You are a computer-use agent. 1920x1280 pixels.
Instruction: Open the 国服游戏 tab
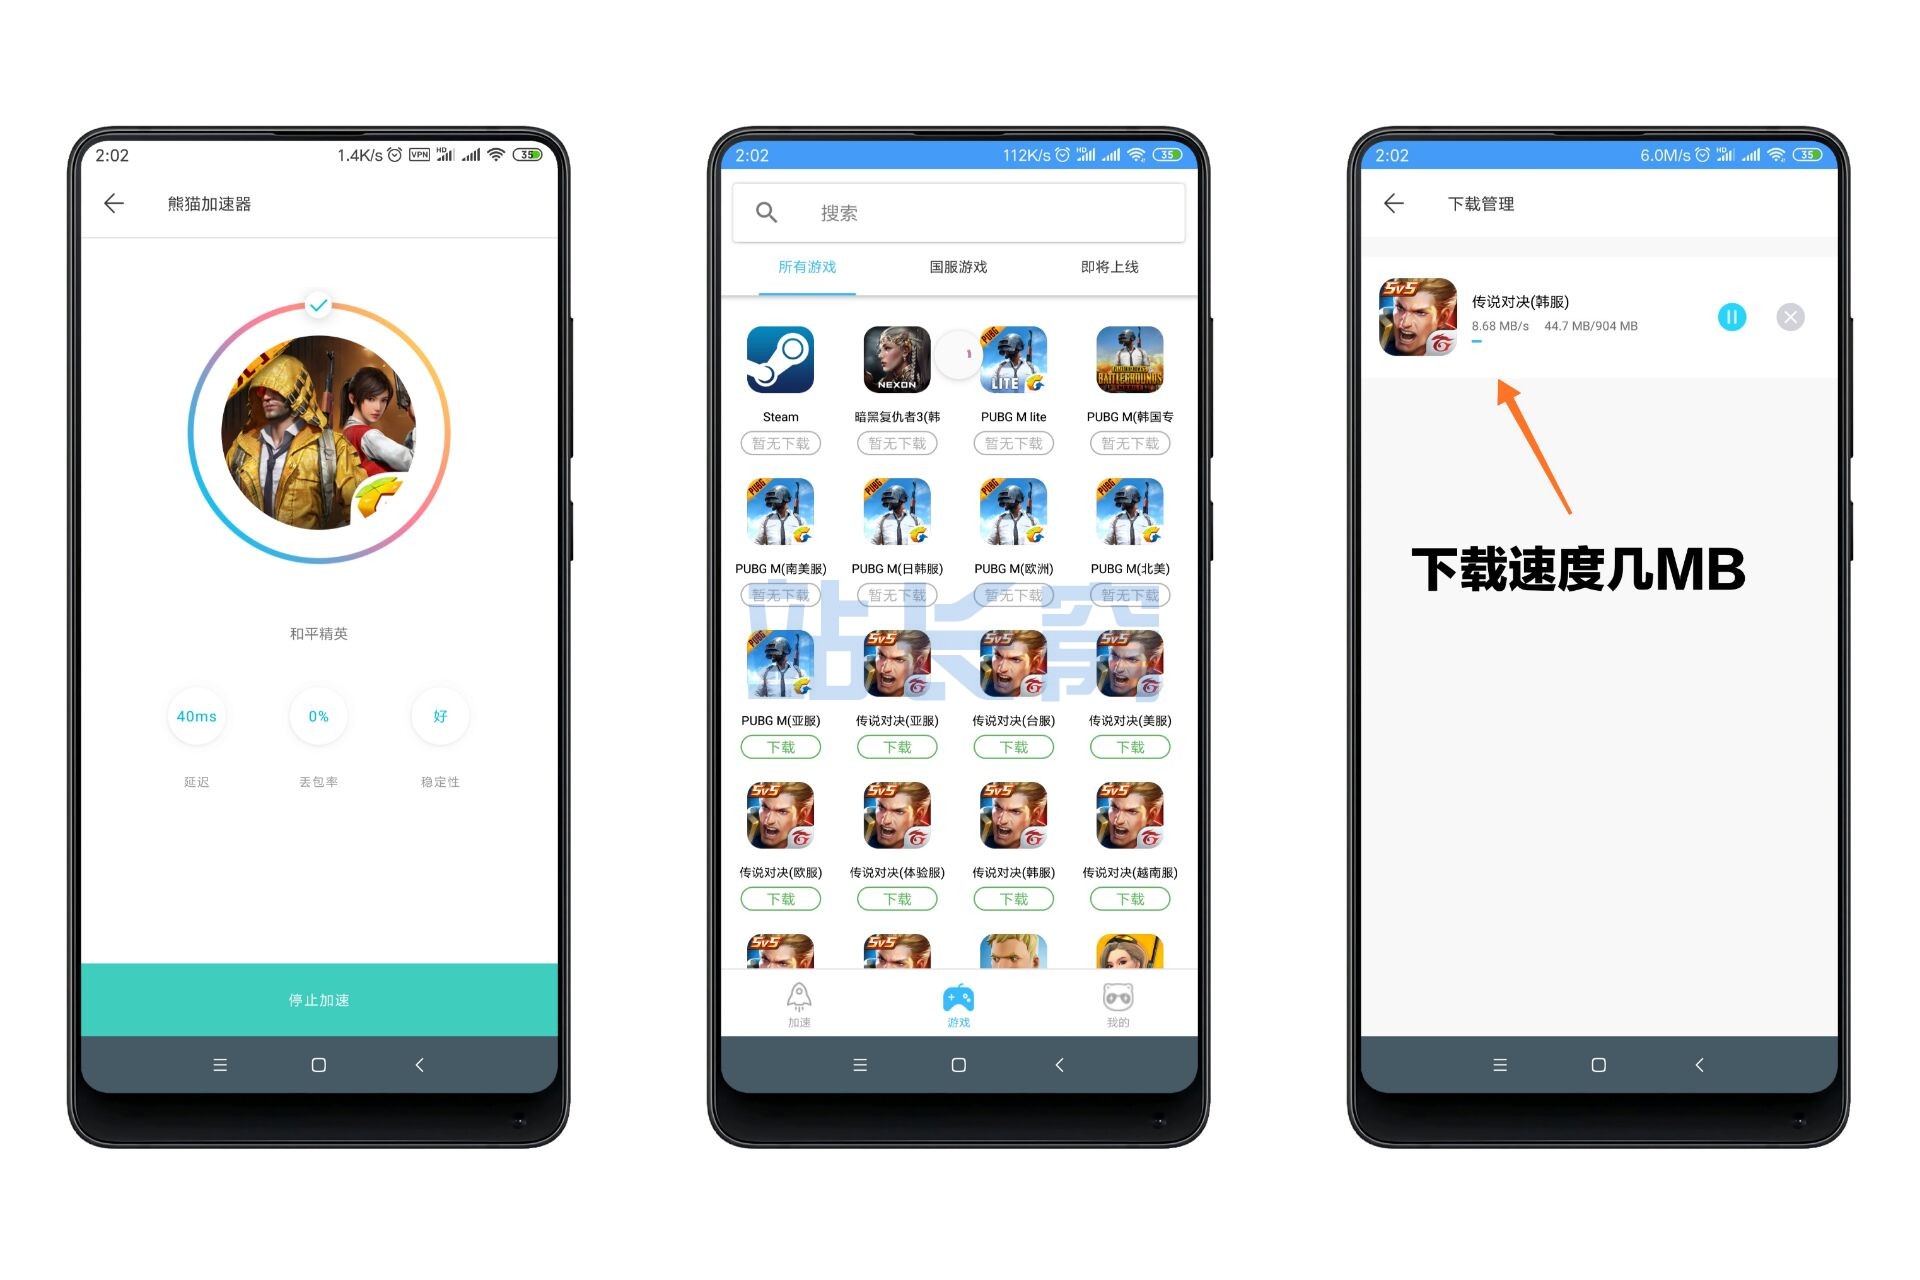click(960, 269)
